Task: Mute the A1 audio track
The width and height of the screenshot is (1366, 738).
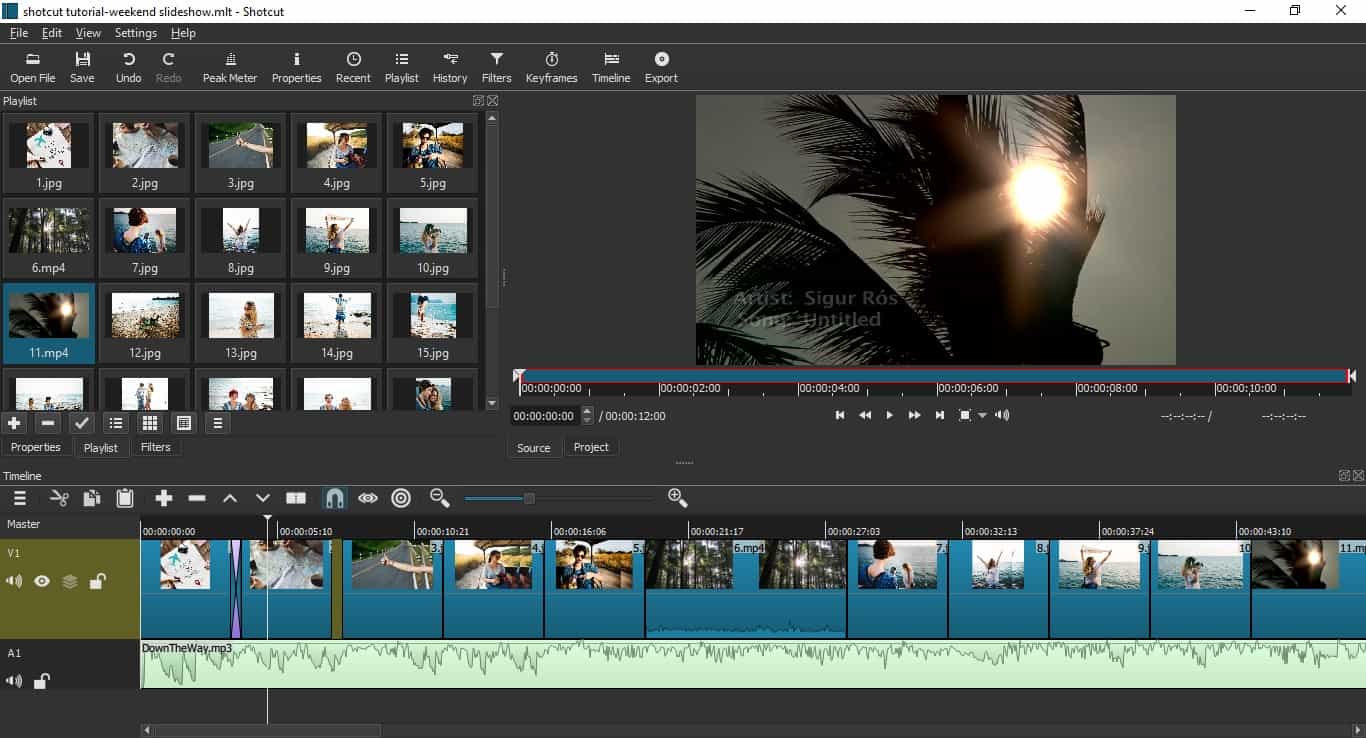Action: point(14,681)
